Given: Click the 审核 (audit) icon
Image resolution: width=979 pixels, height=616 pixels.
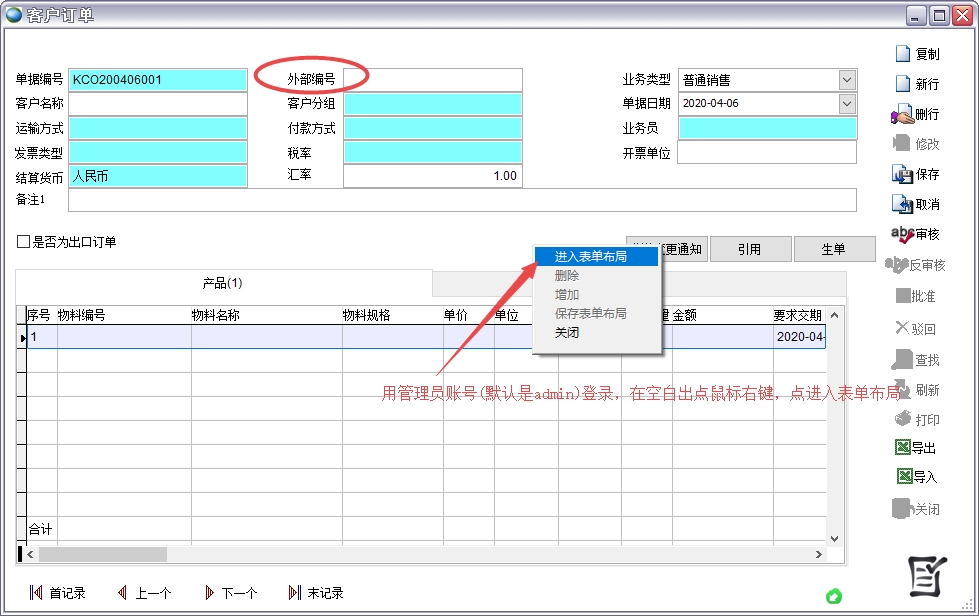Looking at the screenshot, I should [x=902, y=234].
